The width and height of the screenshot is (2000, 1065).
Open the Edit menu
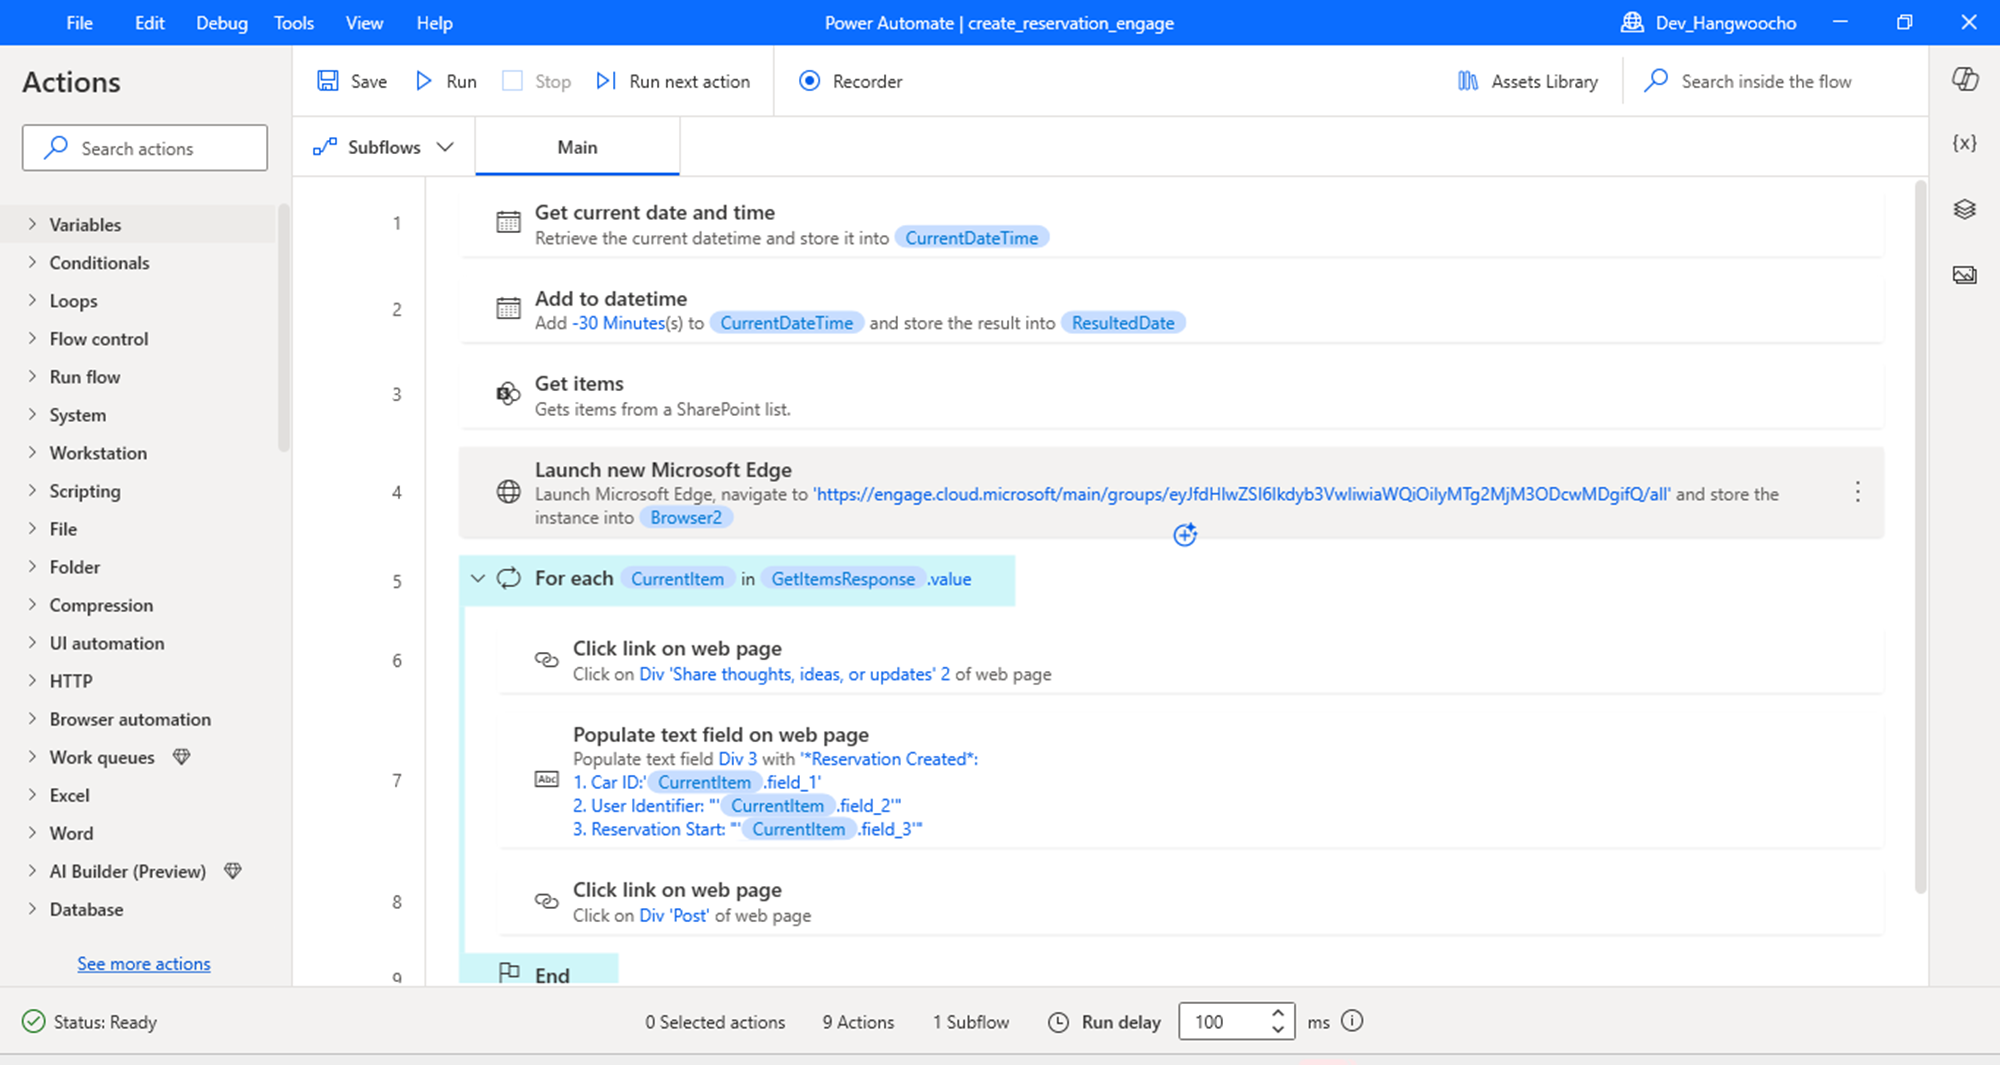(149, 23)
